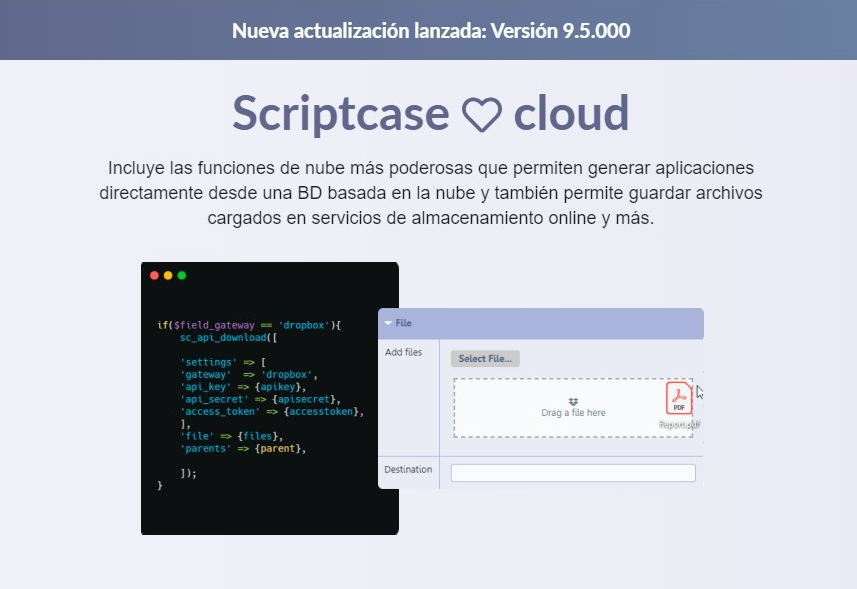Viewport: 857px width, 589px height.
Task: Click the upload arrows inside the drop zone
Action: pos(573,399)
